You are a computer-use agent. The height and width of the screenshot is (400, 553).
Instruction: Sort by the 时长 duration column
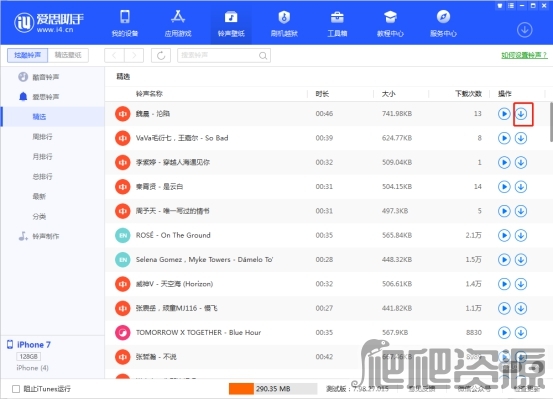click(x=322, y=94)
